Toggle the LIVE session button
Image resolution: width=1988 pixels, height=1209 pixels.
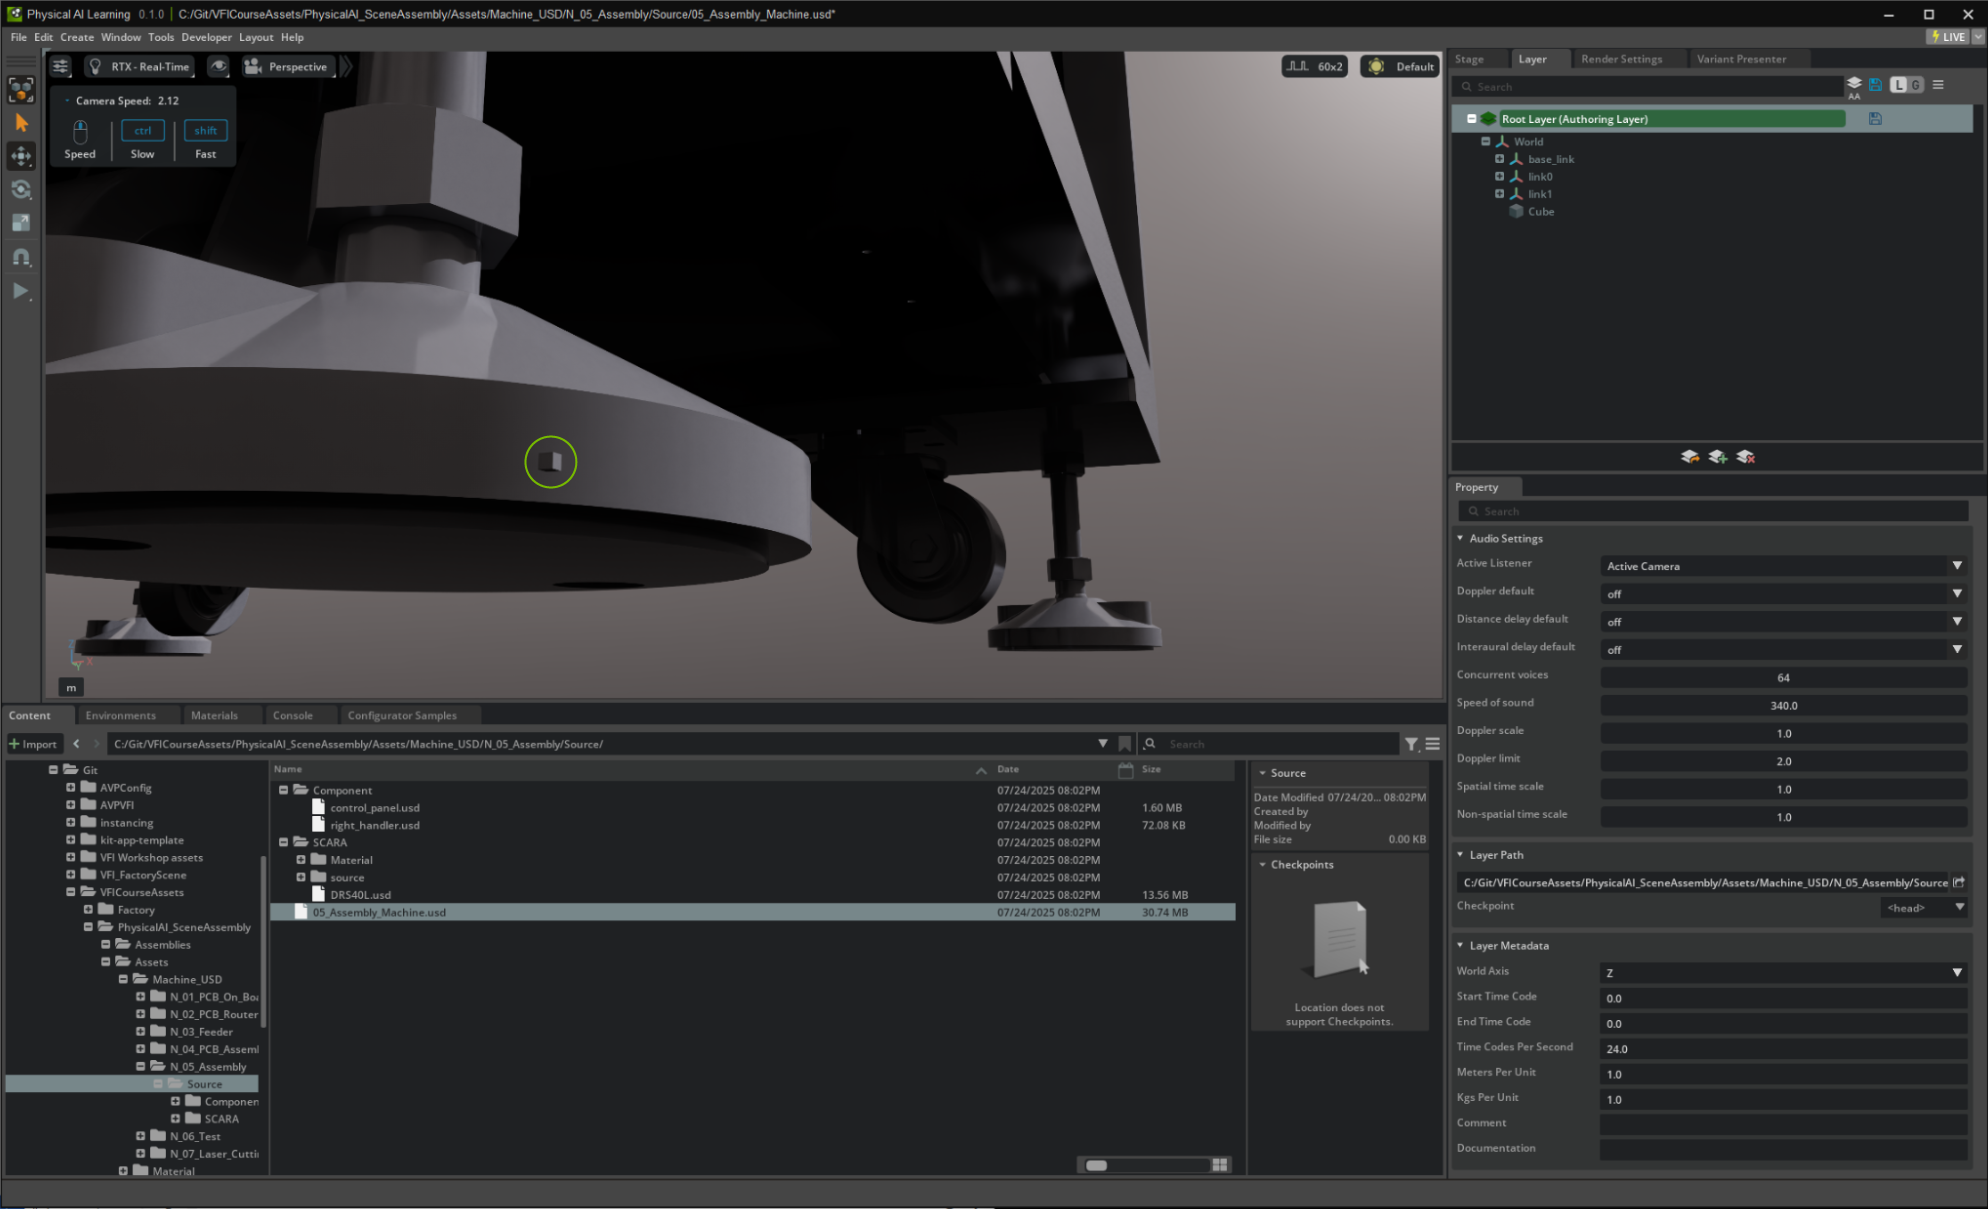point(1948,37)
